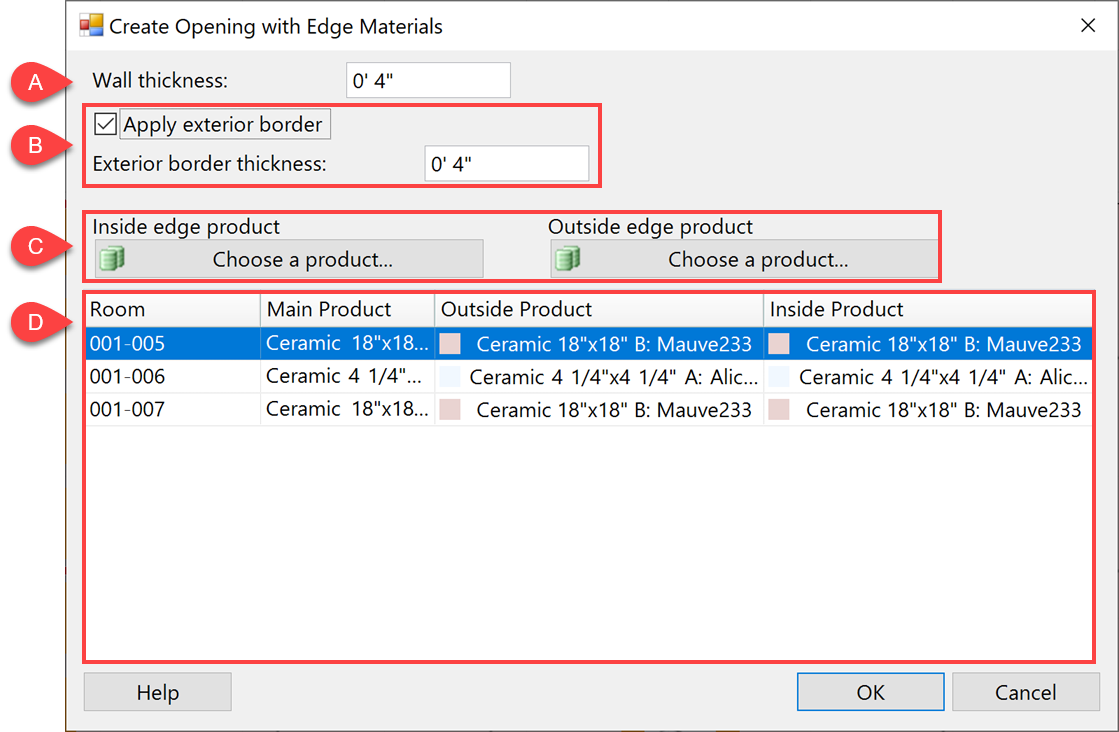The image size is (1119, 732).
Task: Click database icon on Outside edge product button
Action: 567,258
